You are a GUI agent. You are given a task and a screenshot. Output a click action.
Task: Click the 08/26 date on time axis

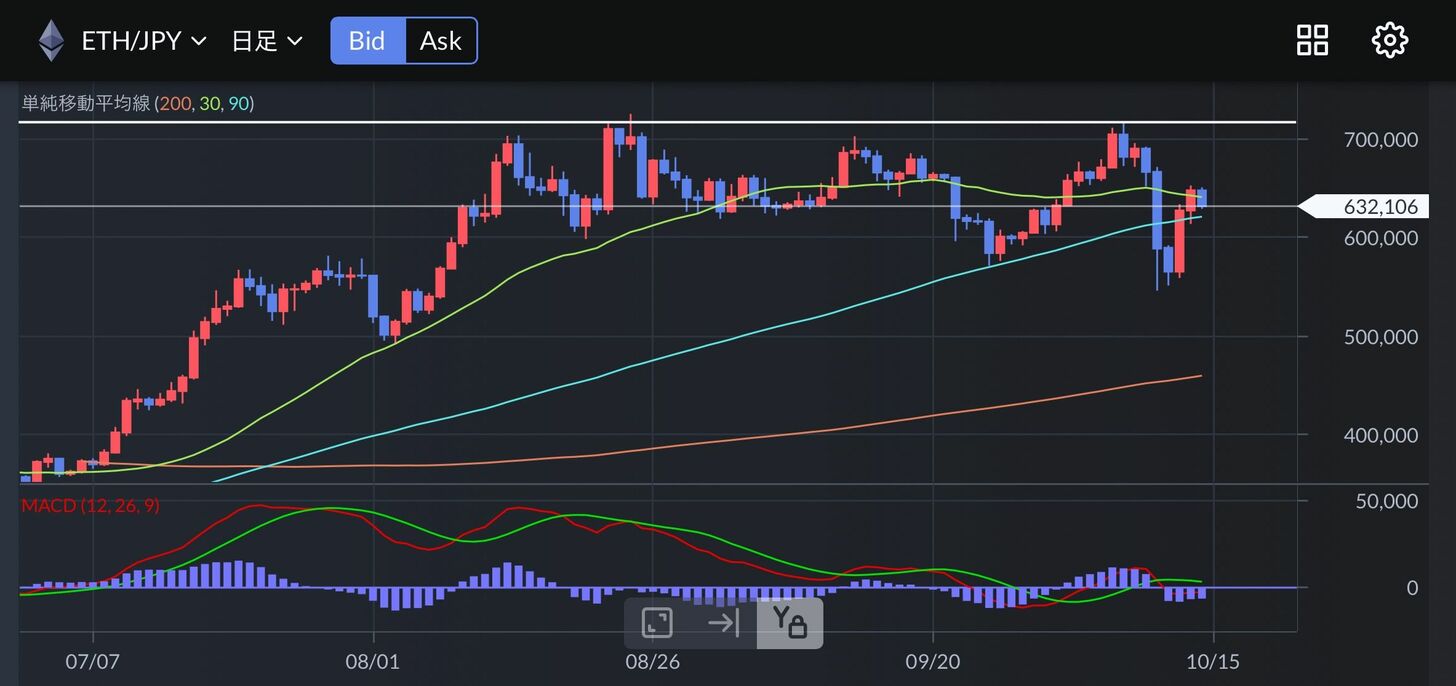tap(651, 661)
